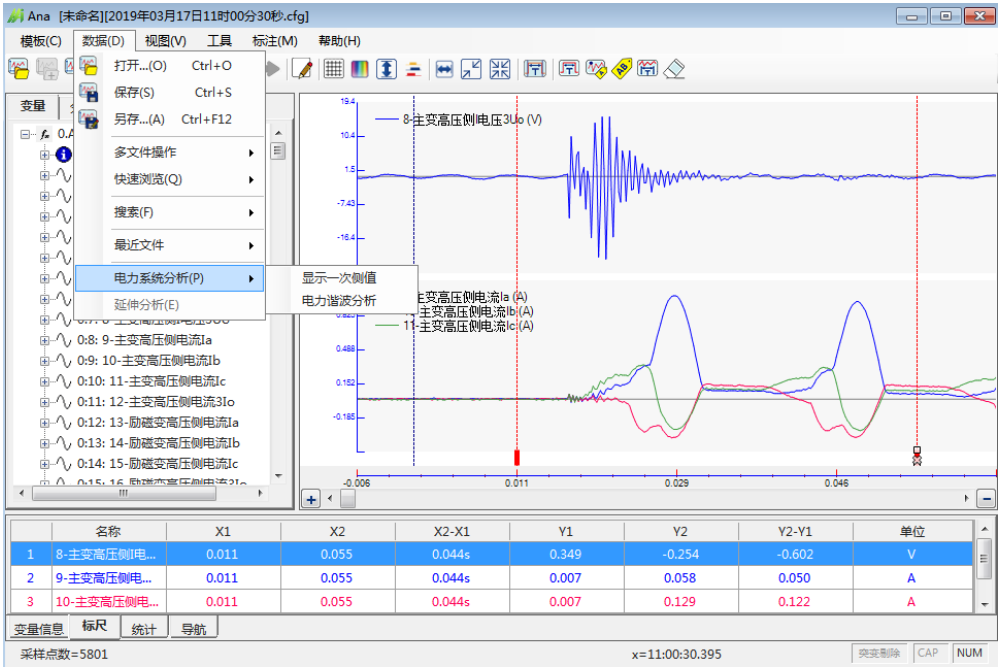Open the 快速浏览(Q) submenu

[x=169, y=179]
